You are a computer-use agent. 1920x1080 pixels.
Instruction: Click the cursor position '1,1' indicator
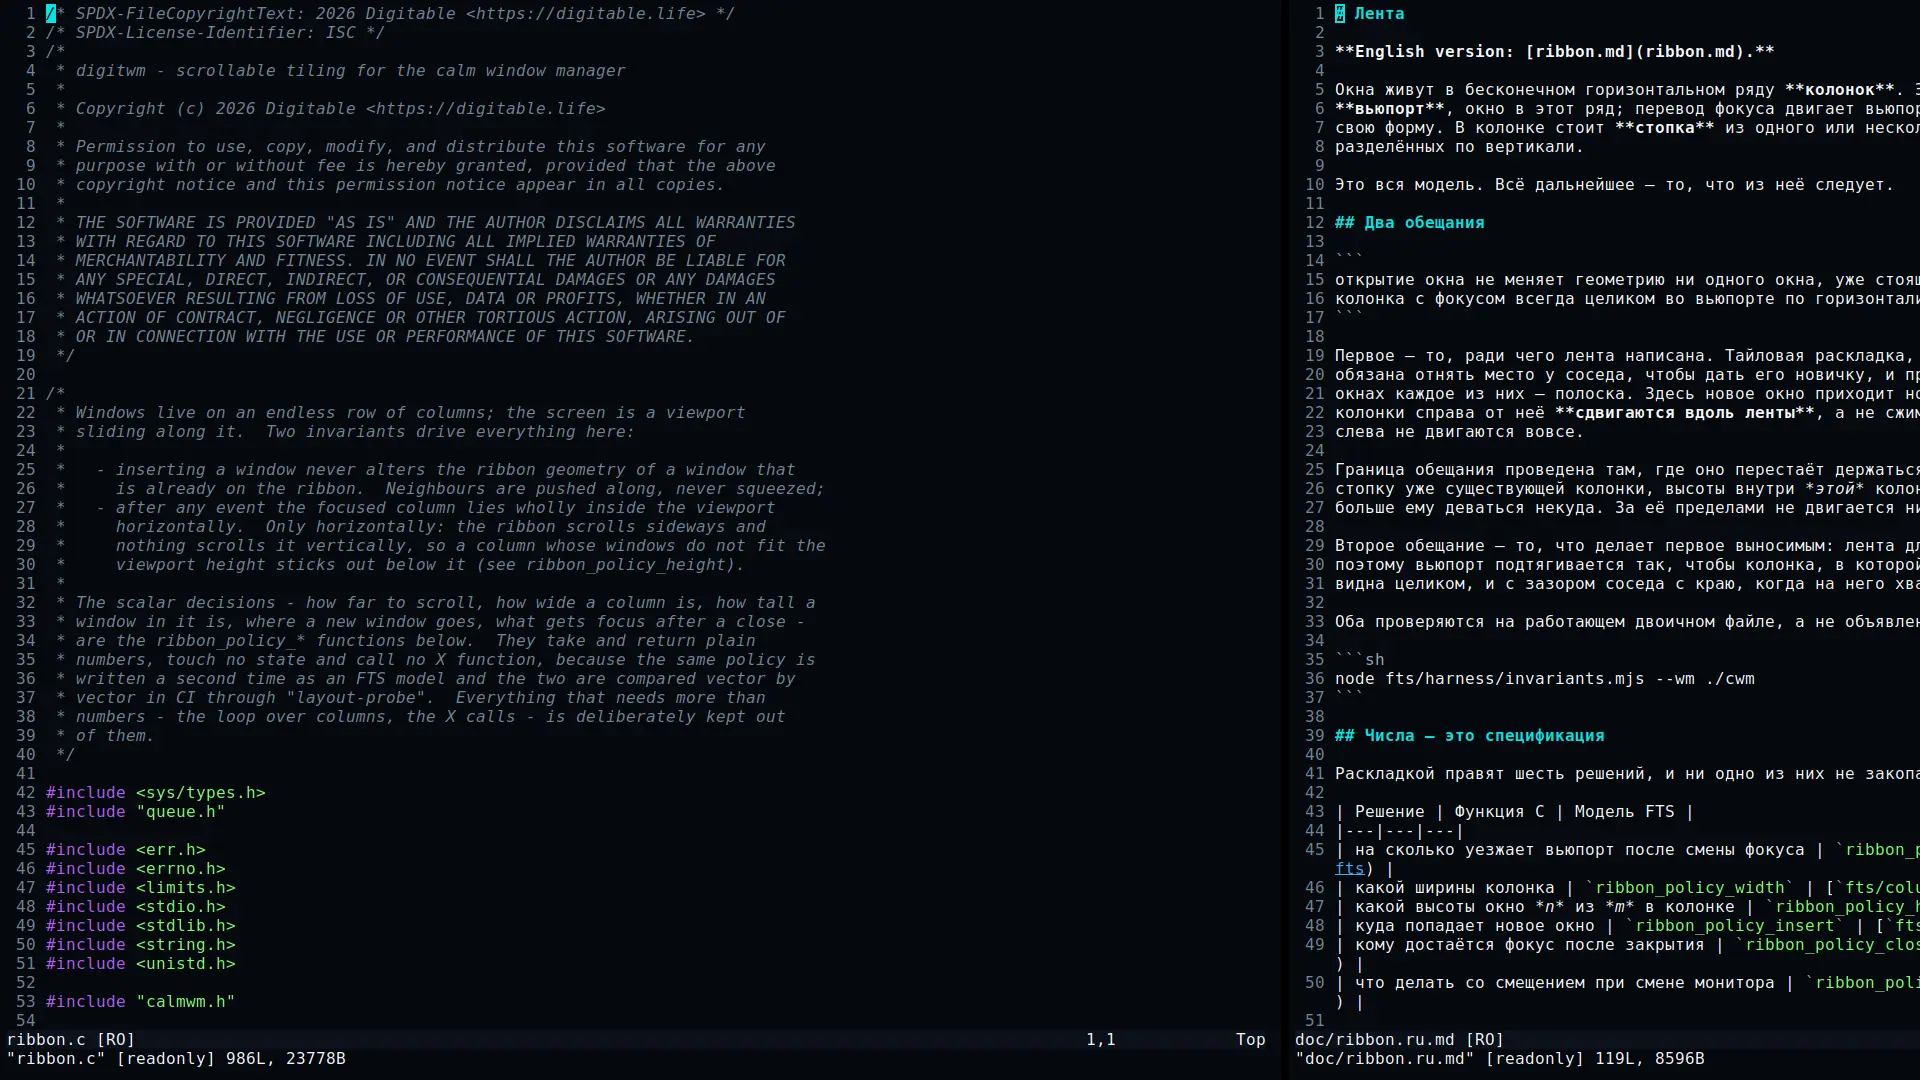1101,1039
